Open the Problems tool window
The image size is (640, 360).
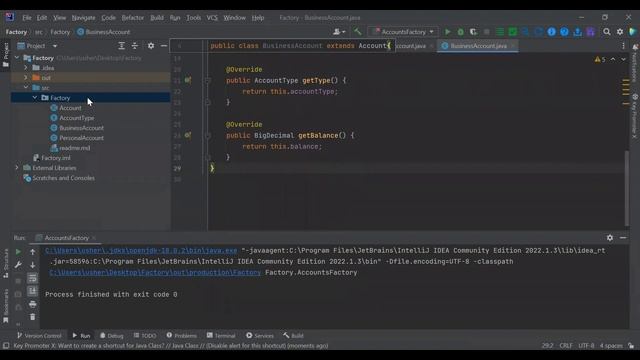[x=182, y=336]
